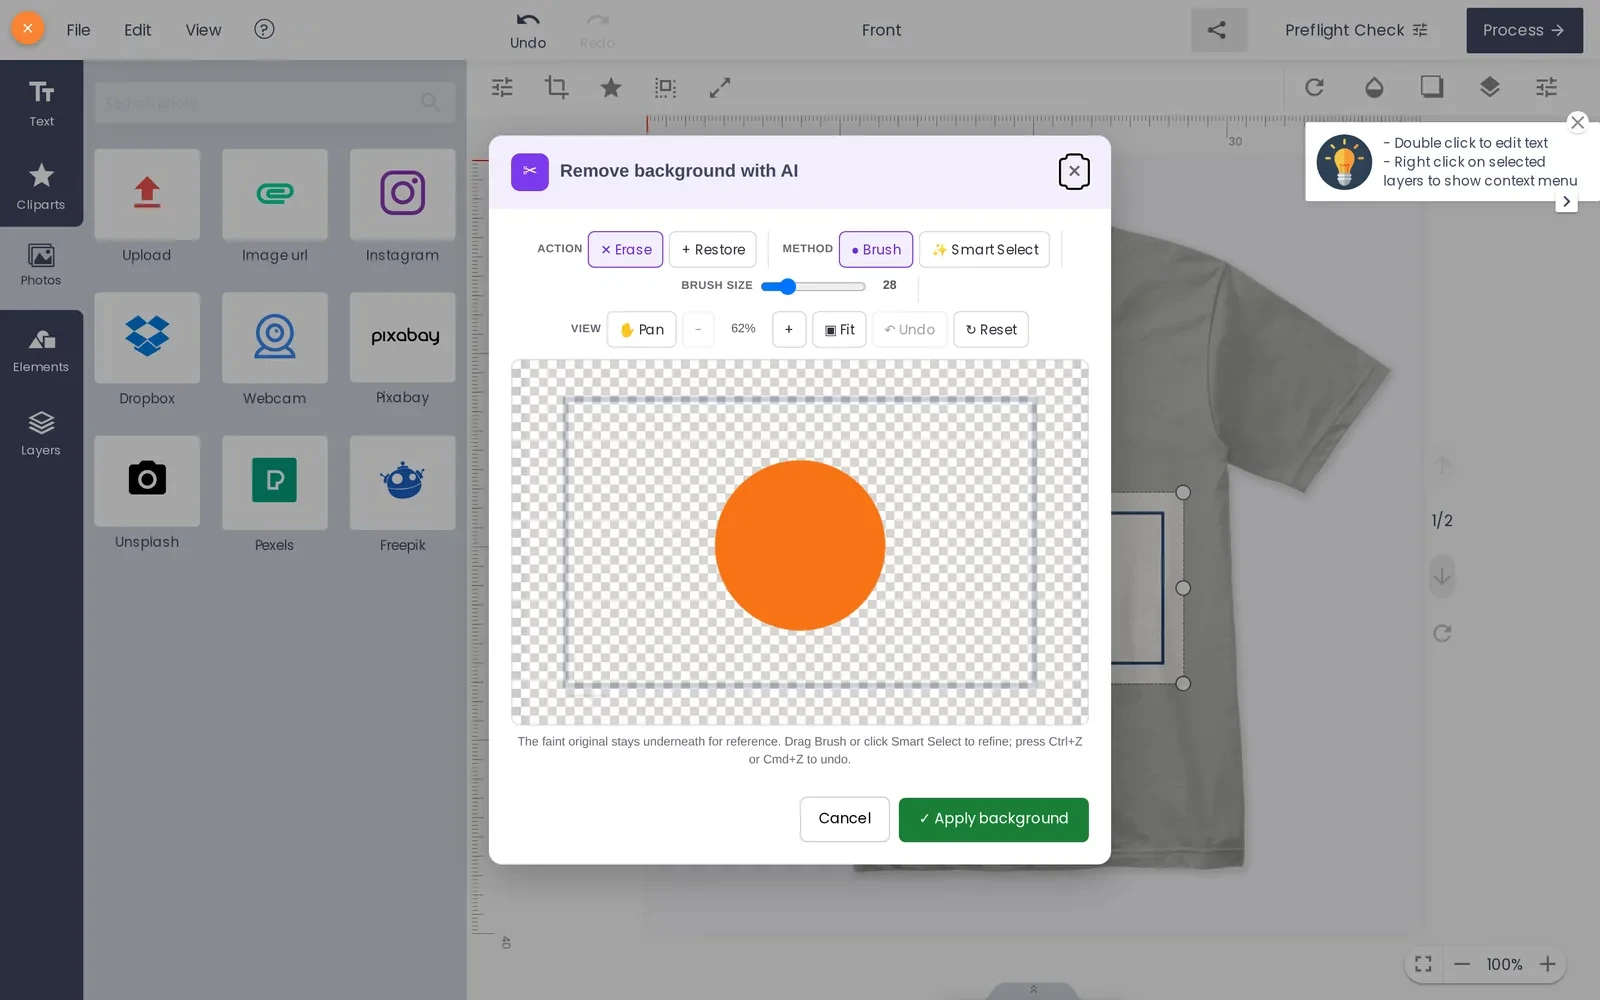Zoom in with the plus button
Screen dimensions: 1600x1000
(x=788, y=329)
